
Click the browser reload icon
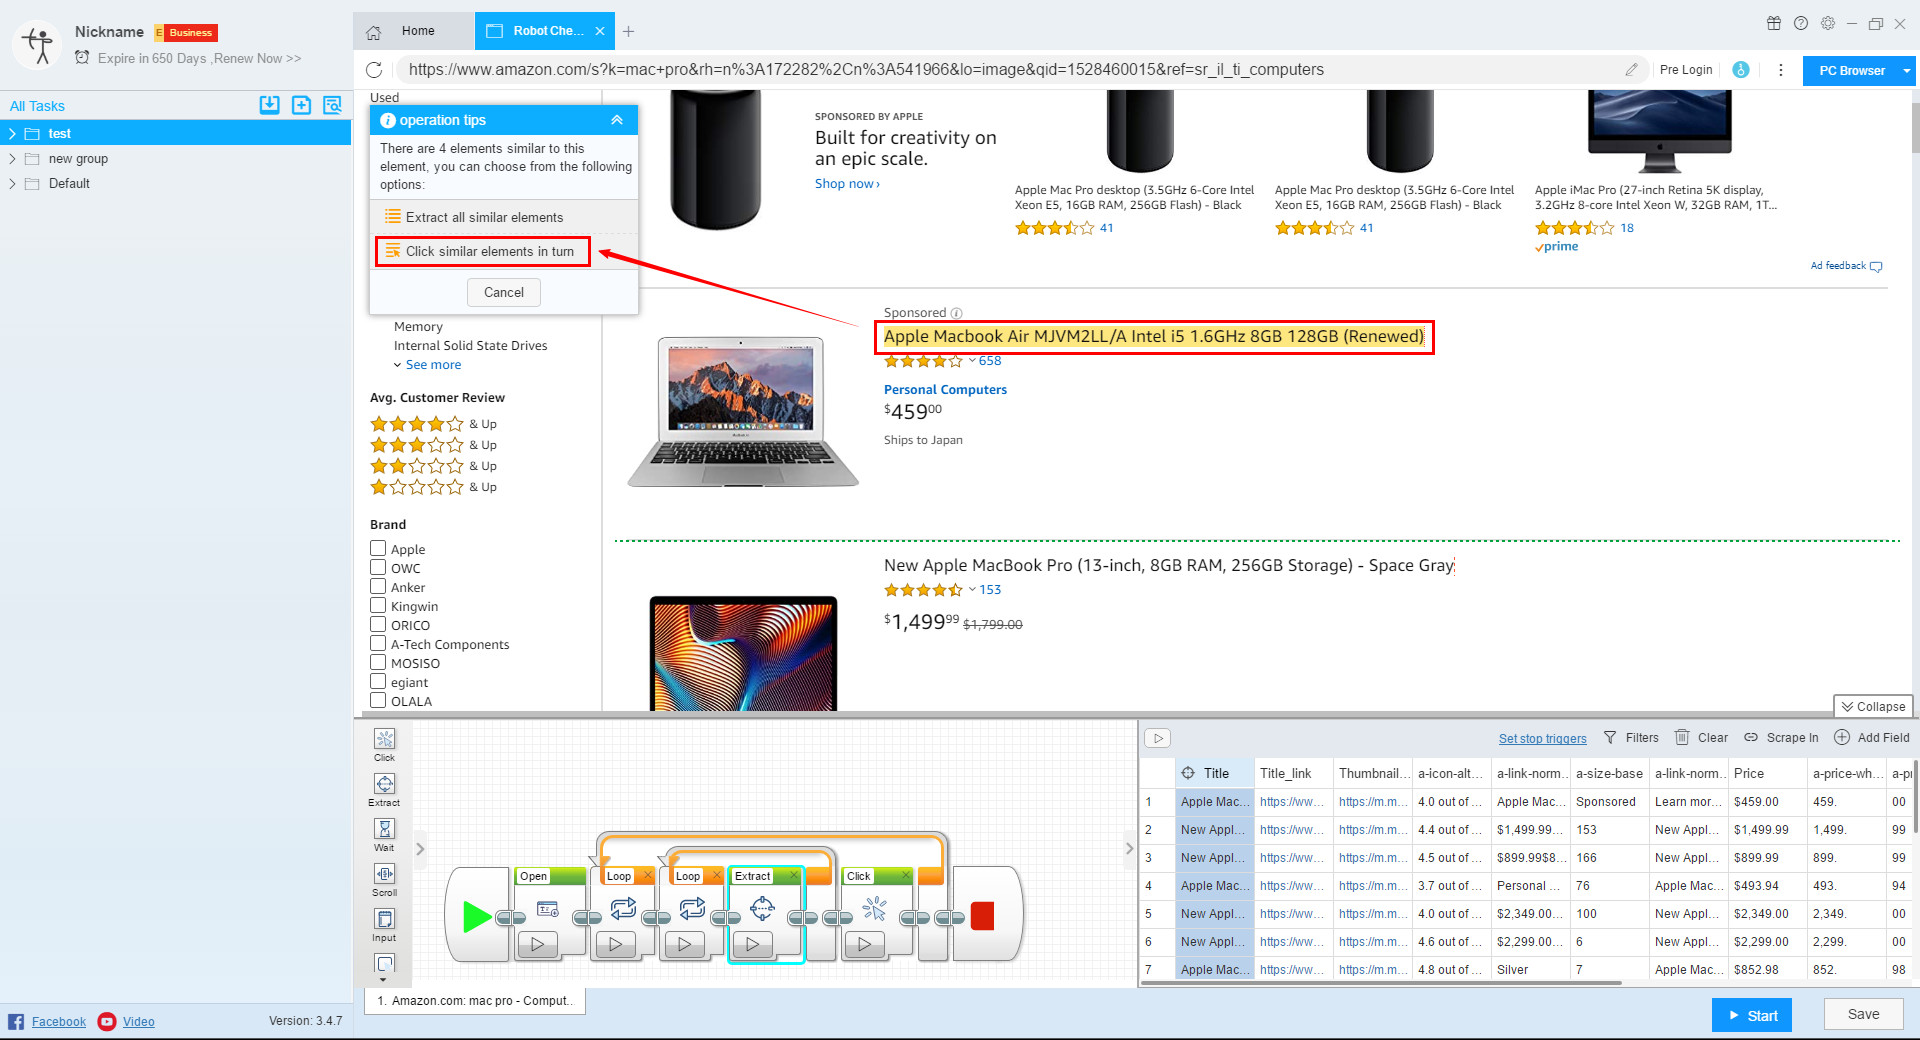tap(374, 70)
